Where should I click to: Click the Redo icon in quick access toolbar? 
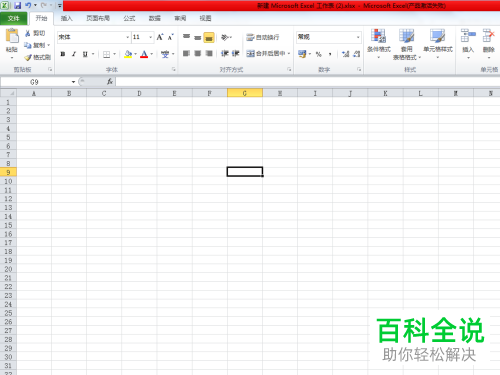44,5
